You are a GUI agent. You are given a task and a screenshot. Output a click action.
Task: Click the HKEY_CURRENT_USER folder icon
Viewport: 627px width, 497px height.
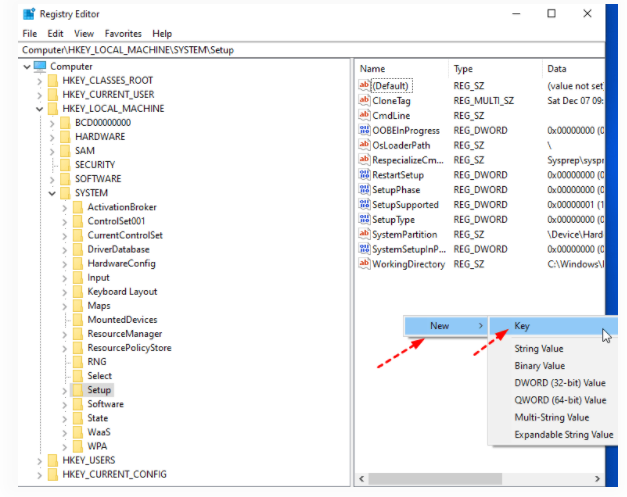pyautogui.click(x=53, y=94)
